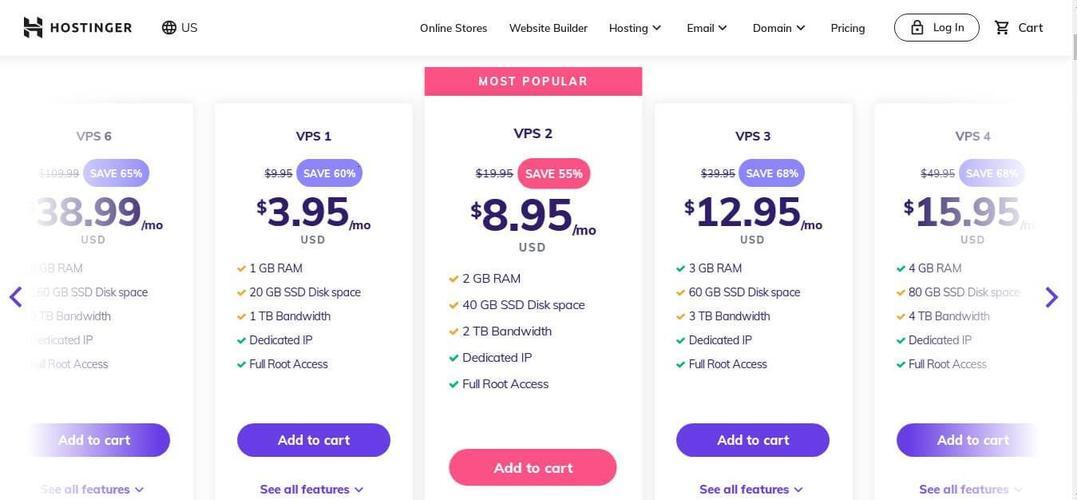Expand See all features under VPS 3
This screenshot has width=1077, height=500.
click(751, 489)
